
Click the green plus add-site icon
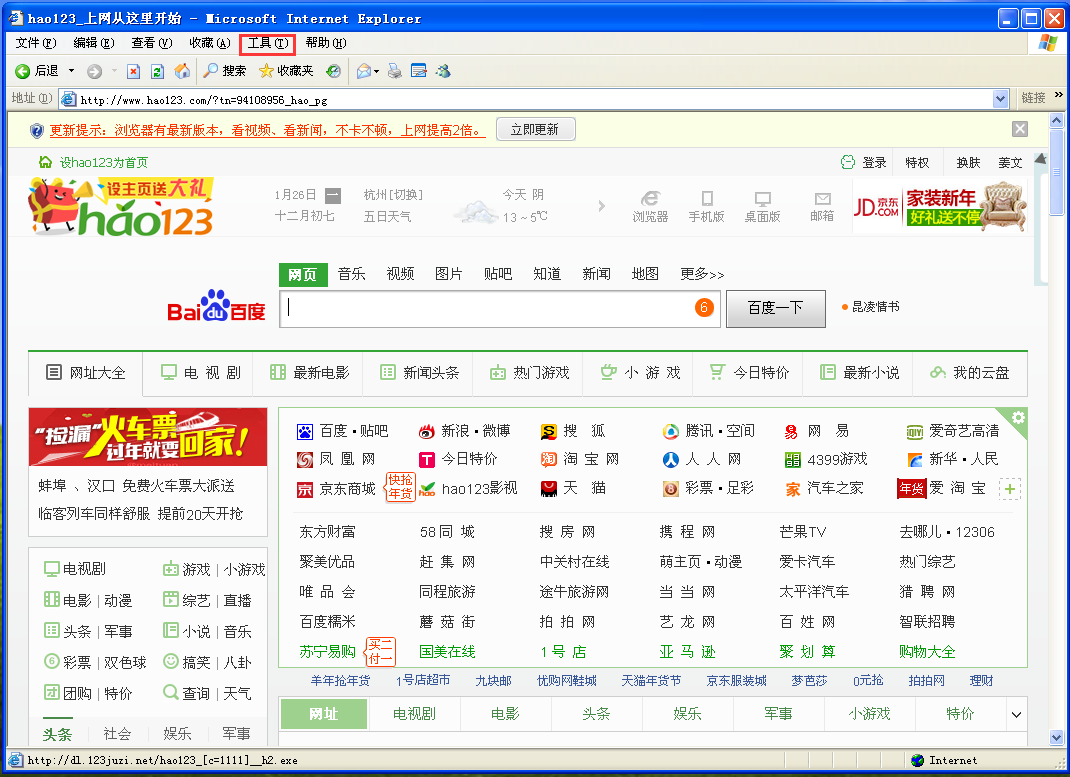pyautogui.click(x=1009, y=488)
